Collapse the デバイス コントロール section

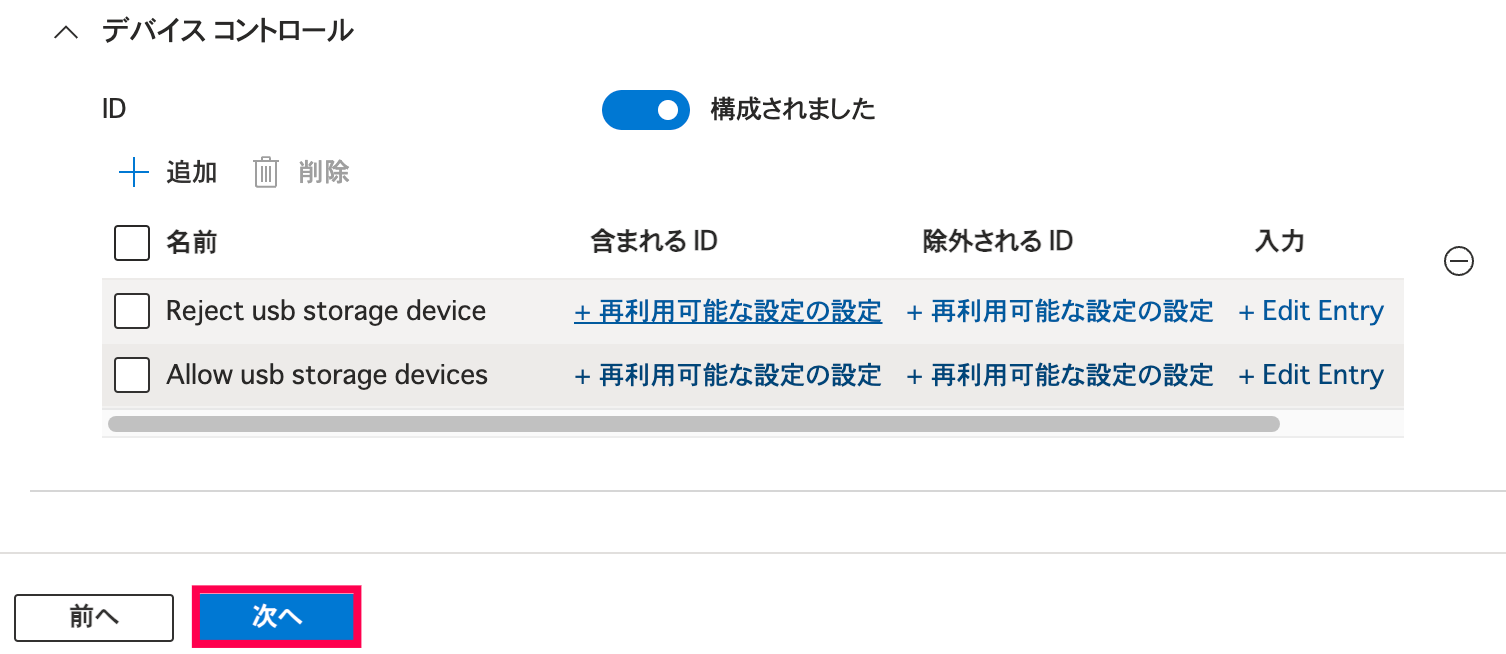[x=66, y=32]
